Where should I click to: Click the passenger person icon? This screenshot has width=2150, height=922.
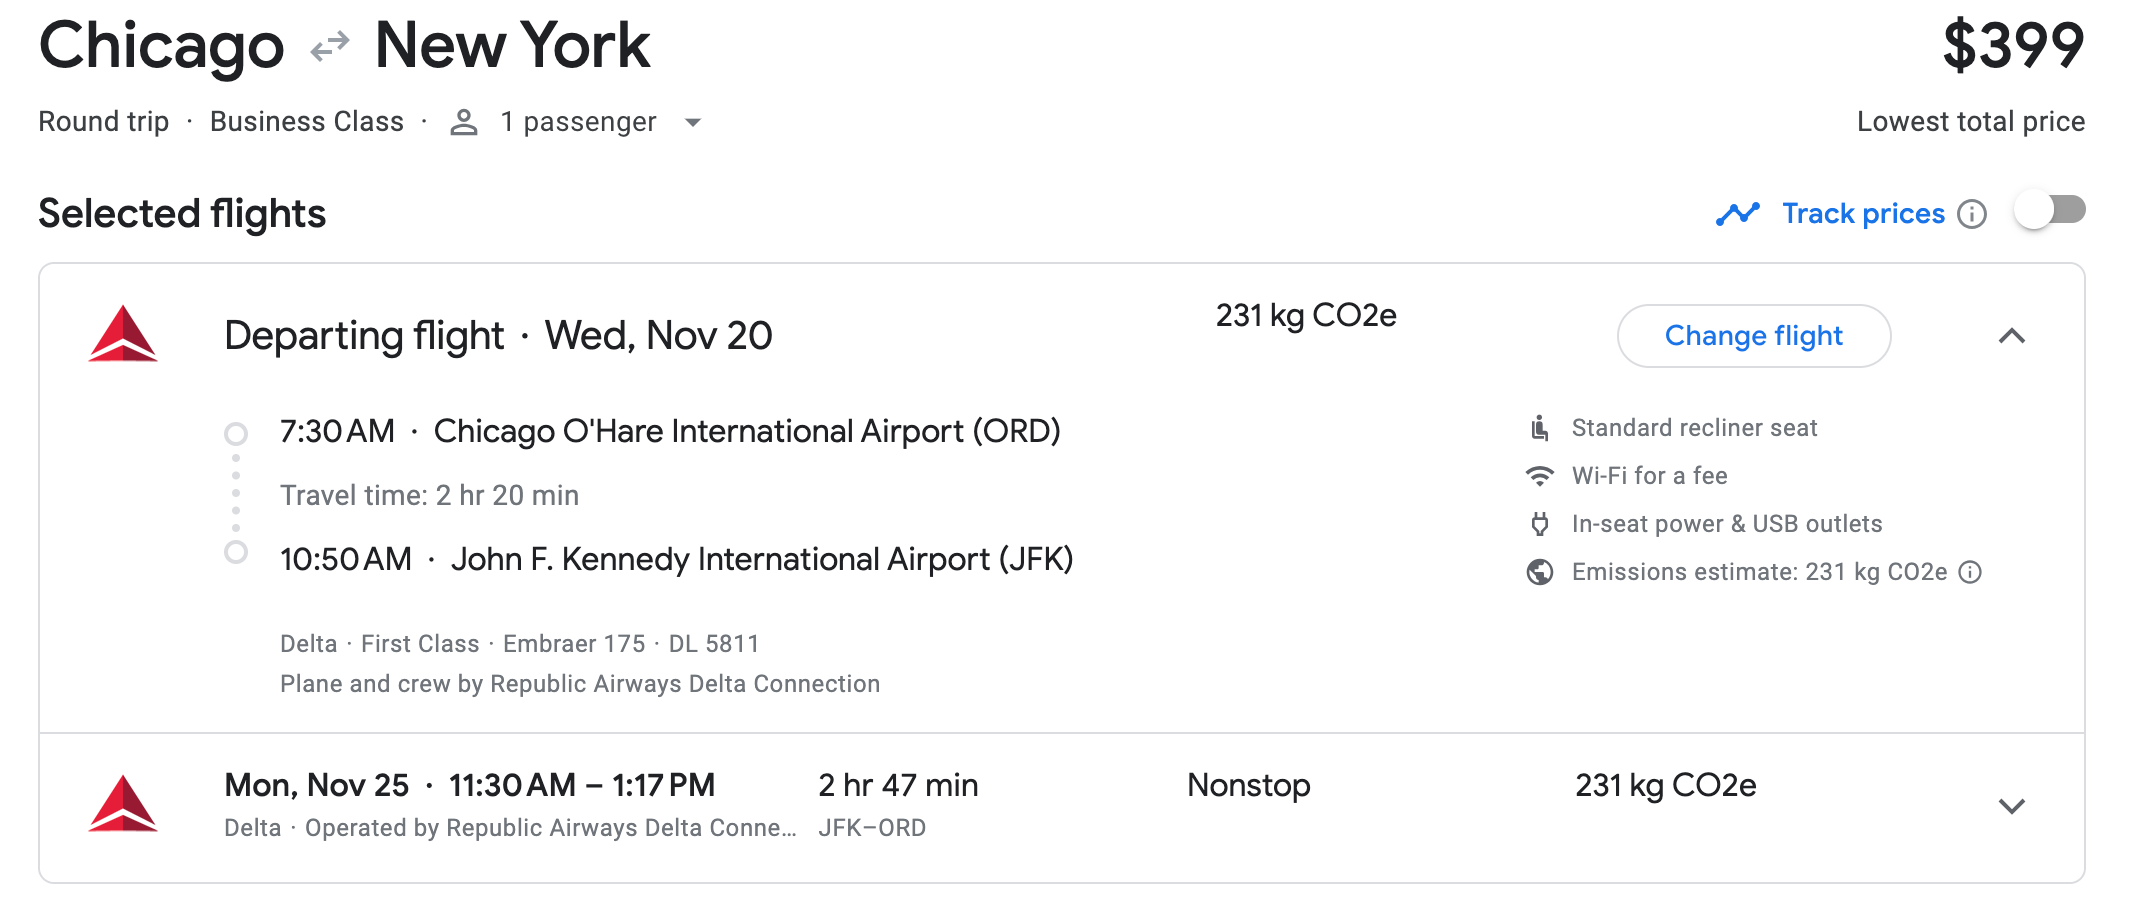point(463,122)
